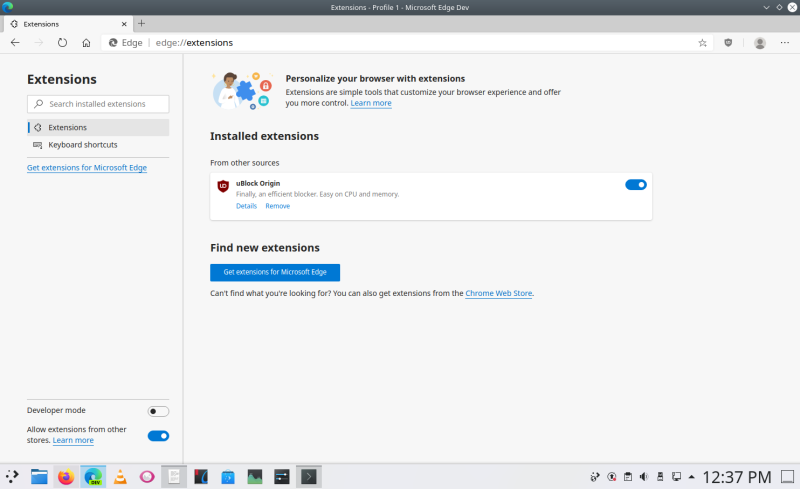
Task: Disable the uBlock Origin extension toggle
Action: (x=636, y=184)
